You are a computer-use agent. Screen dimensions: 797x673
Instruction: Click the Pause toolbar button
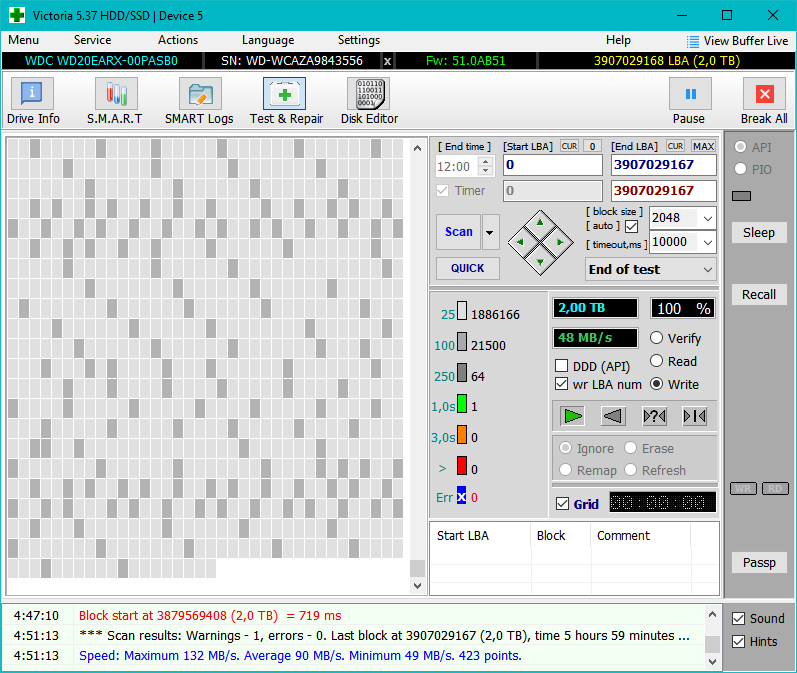point(689,101)
